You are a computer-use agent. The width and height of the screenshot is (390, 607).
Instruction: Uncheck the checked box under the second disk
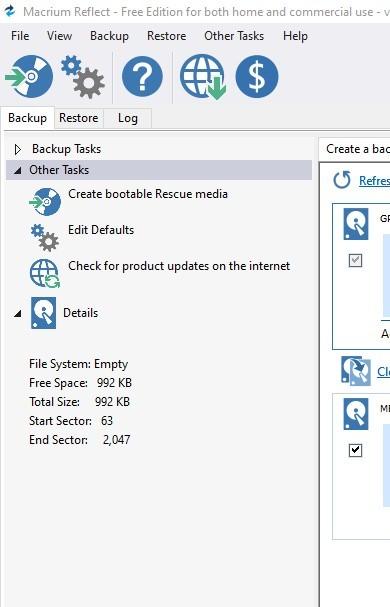coord(355,450)
